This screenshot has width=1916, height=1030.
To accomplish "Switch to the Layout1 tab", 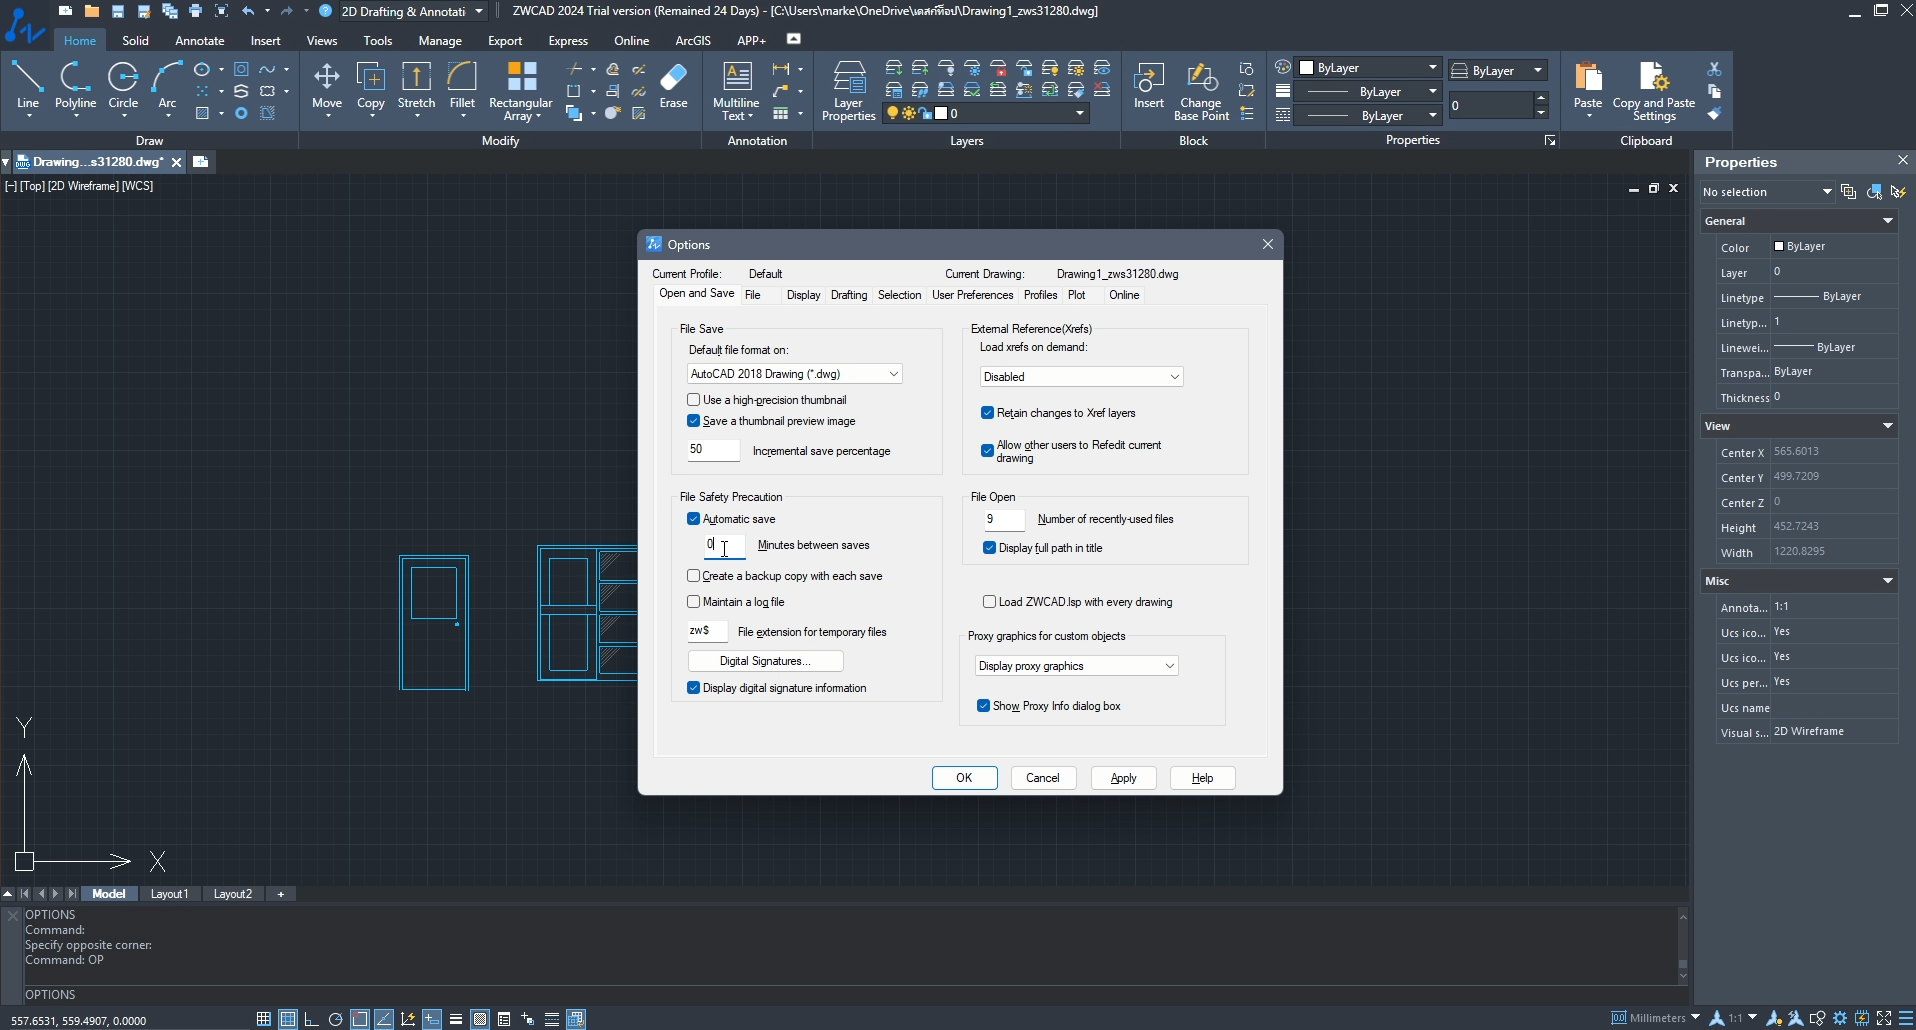I will [x=169, y=894].
